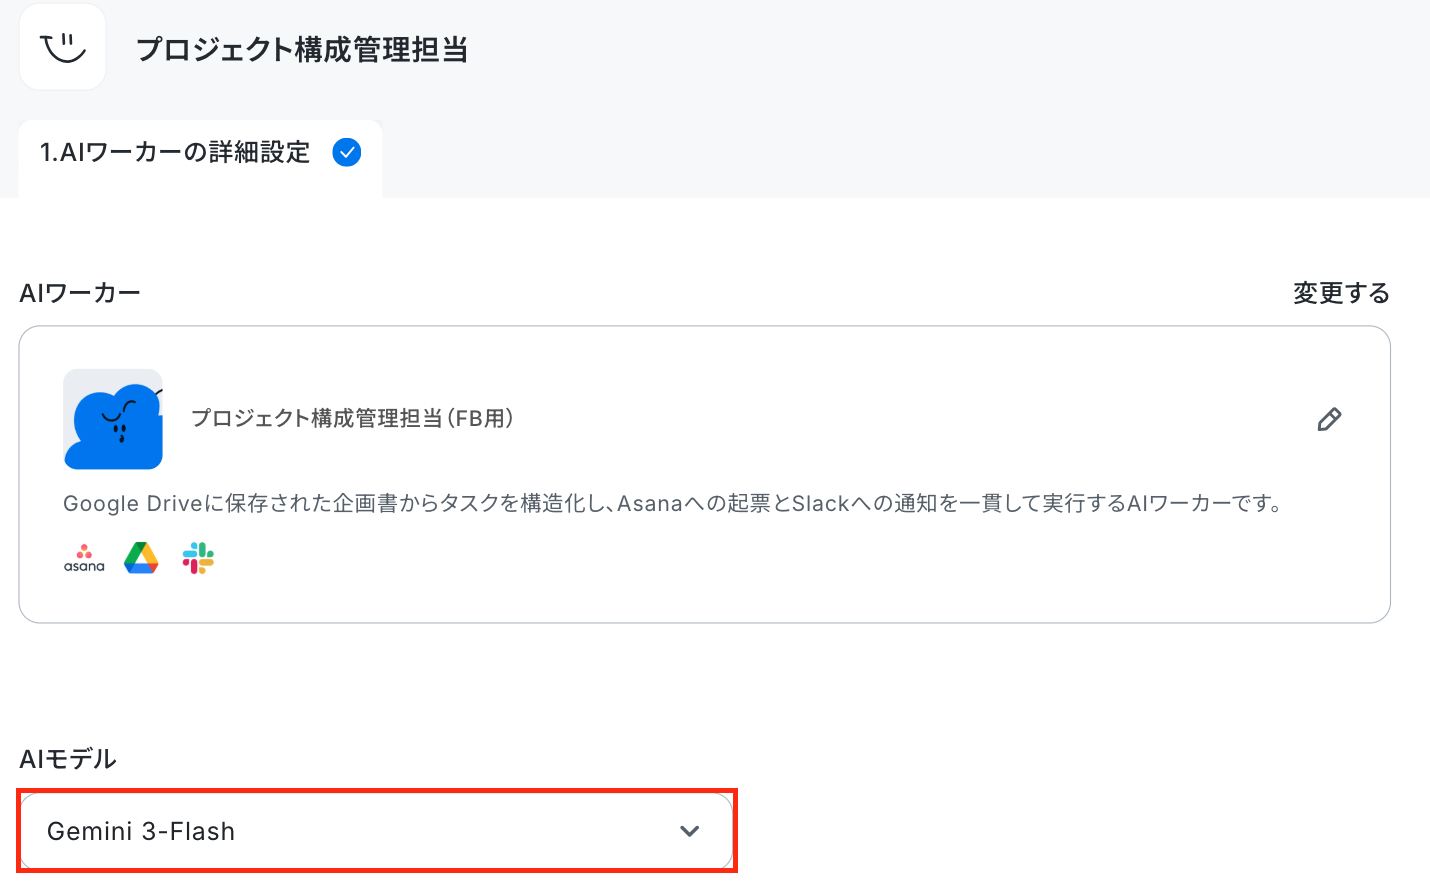The image size is (1430, 896).
Task: Click the Google Drive icon
Action: [x=141, y=558]
